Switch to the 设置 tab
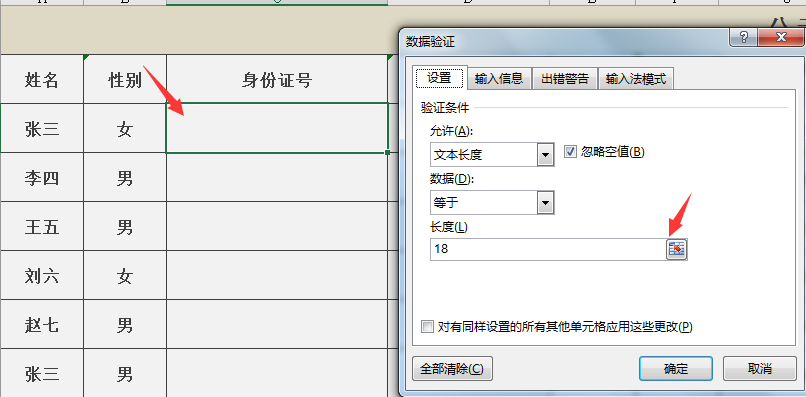 440,78
